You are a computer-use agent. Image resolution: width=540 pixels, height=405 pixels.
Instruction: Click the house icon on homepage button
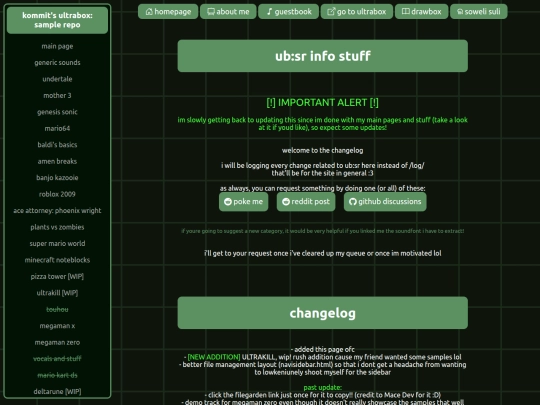(x=149, y=12)
